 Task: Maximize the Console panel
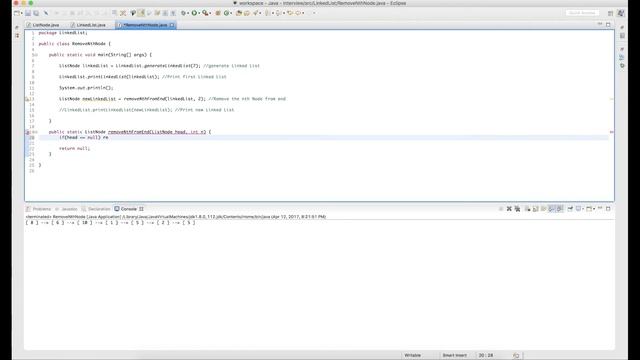coord(608,209)
